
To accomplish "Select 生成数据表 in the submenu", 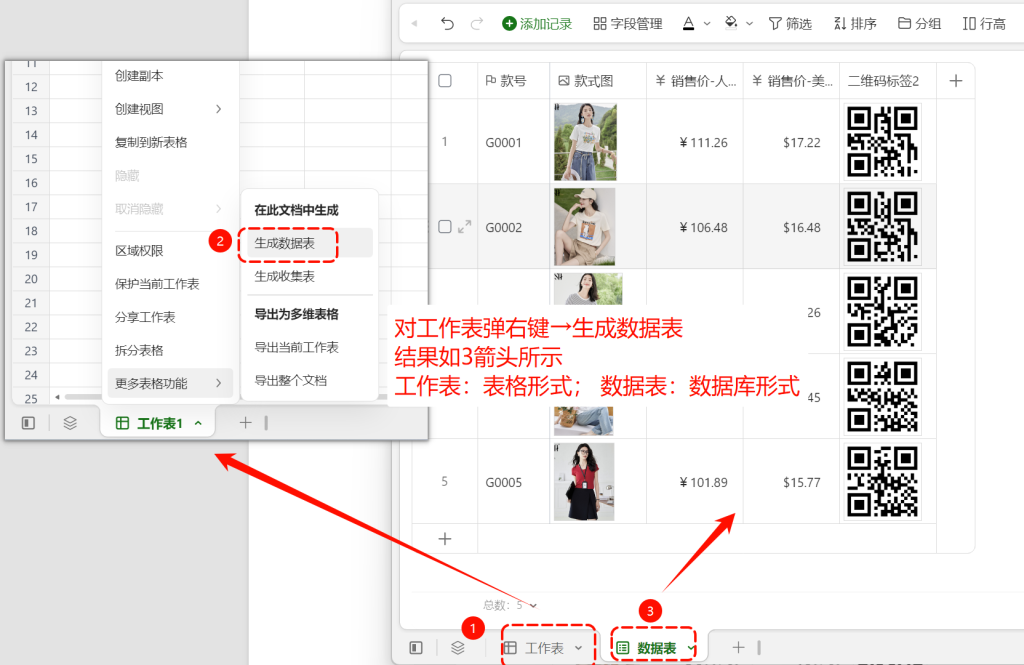I will tap(309, 244).
